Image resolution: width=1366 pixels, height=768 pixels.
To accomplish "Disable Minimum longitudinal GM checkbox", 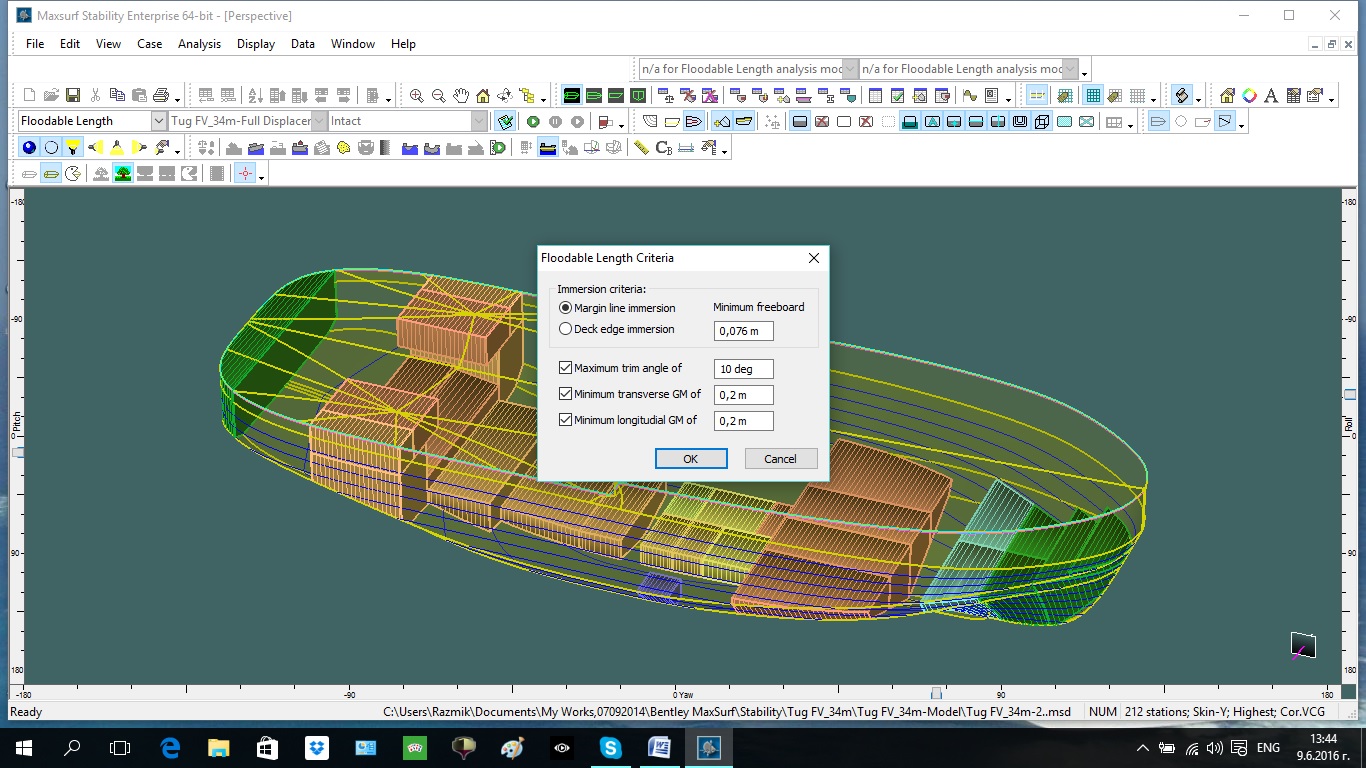I will click(x=566, y=420).
